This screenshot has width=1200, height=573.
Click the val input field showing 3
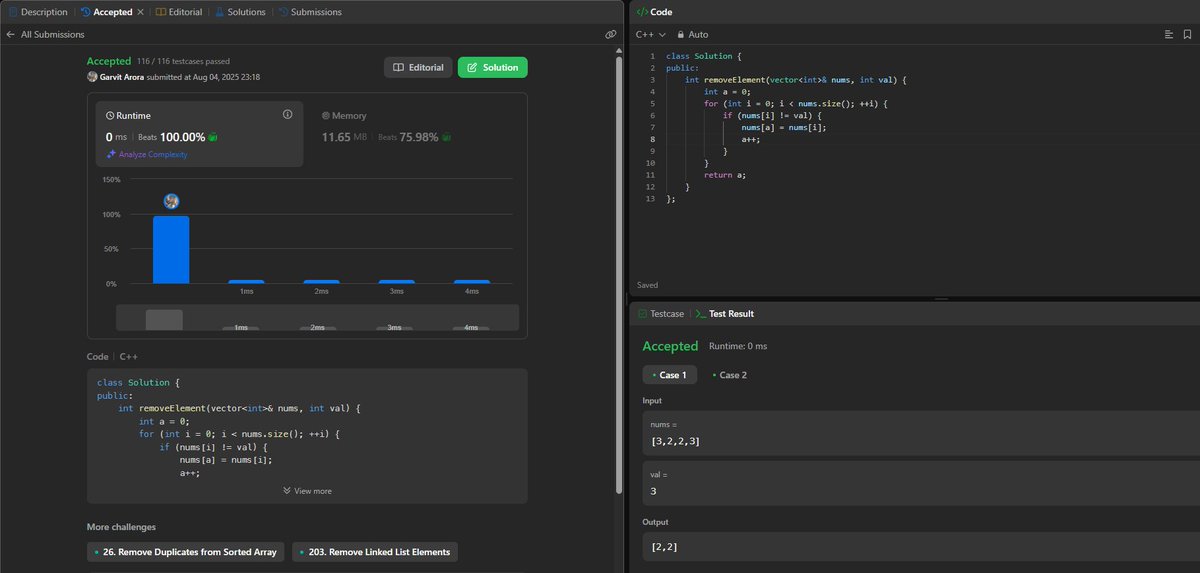(x=921, y=483)
